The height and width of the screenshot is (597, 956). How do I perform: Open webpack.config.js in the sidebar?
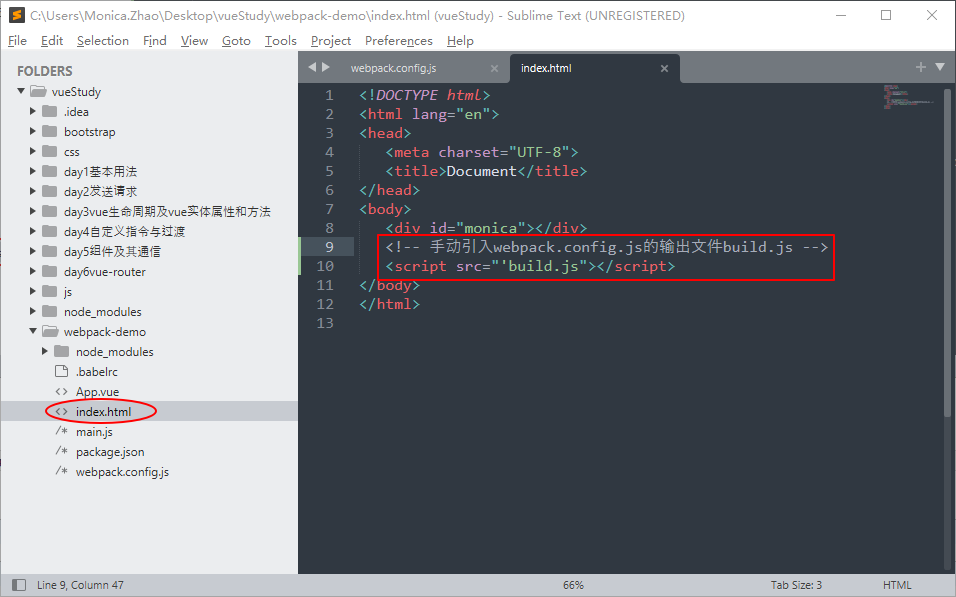[x=122, y=472]
